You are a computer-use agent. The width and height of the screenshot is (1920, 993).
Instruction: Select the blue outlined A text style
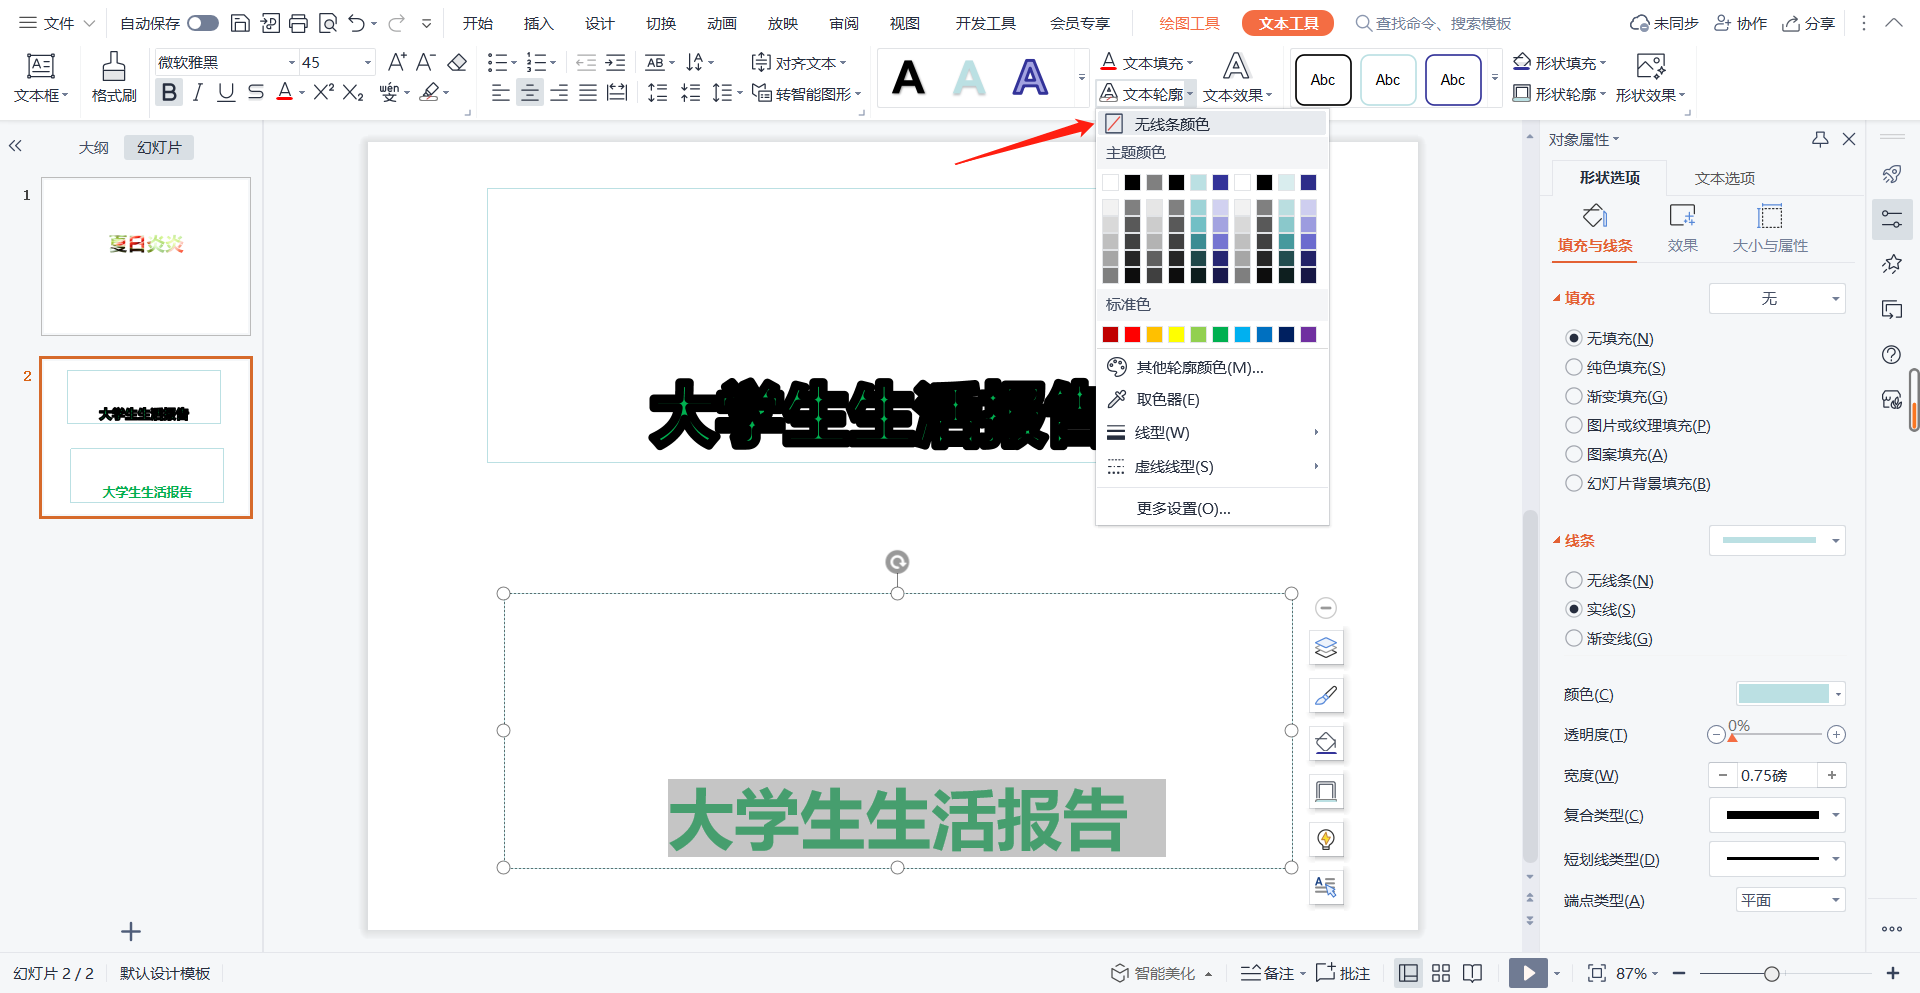1030,78
